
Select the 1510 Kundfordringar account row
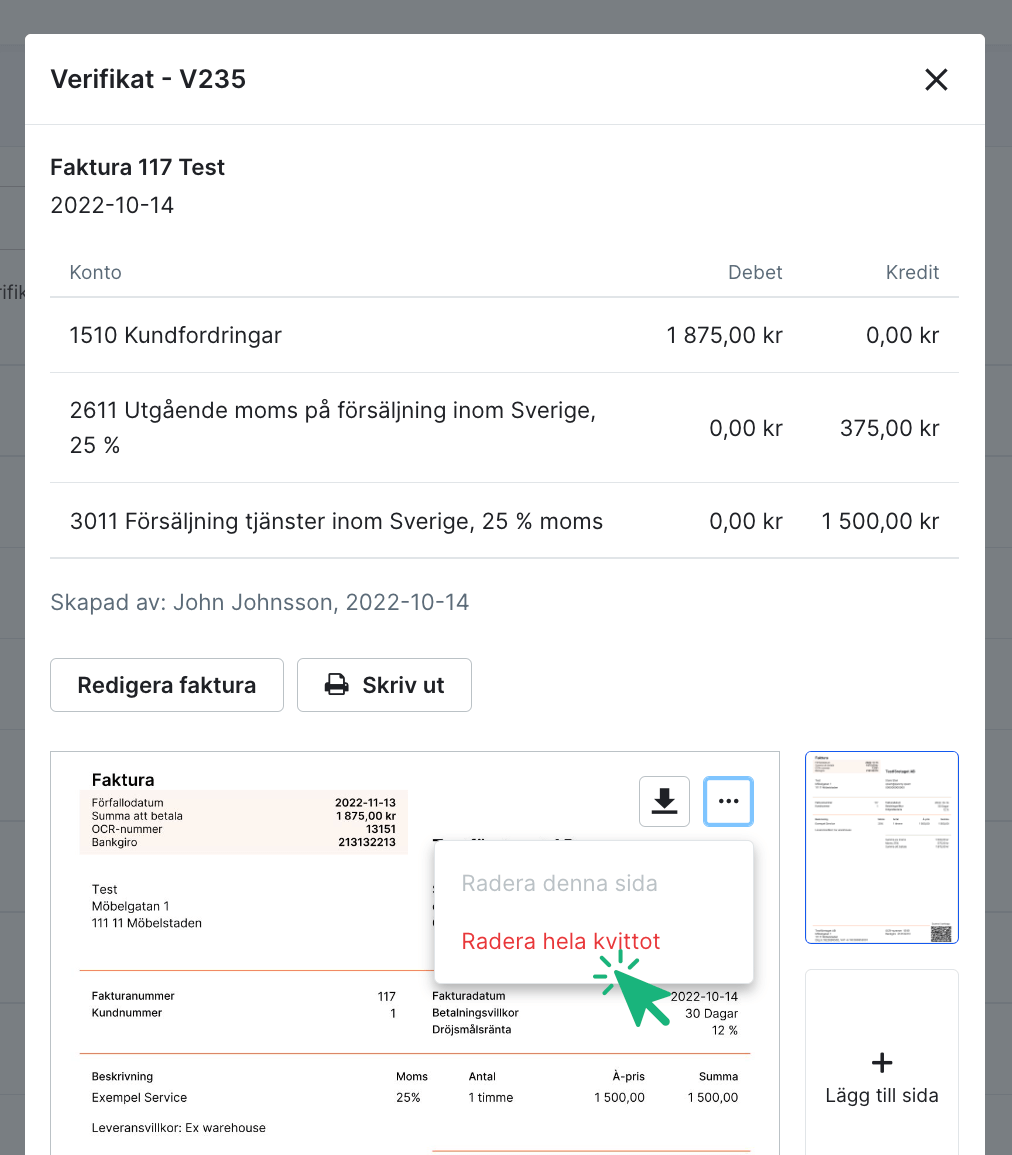(x=176, y=335)
